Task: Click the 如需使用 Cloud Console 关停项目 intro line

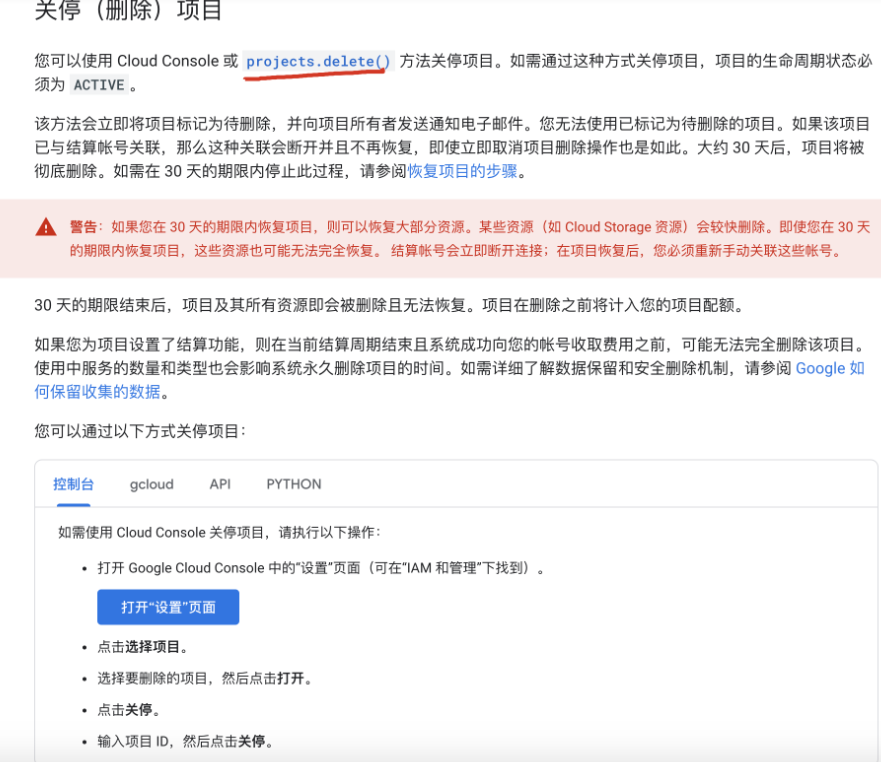Action: tap(219, 532)
